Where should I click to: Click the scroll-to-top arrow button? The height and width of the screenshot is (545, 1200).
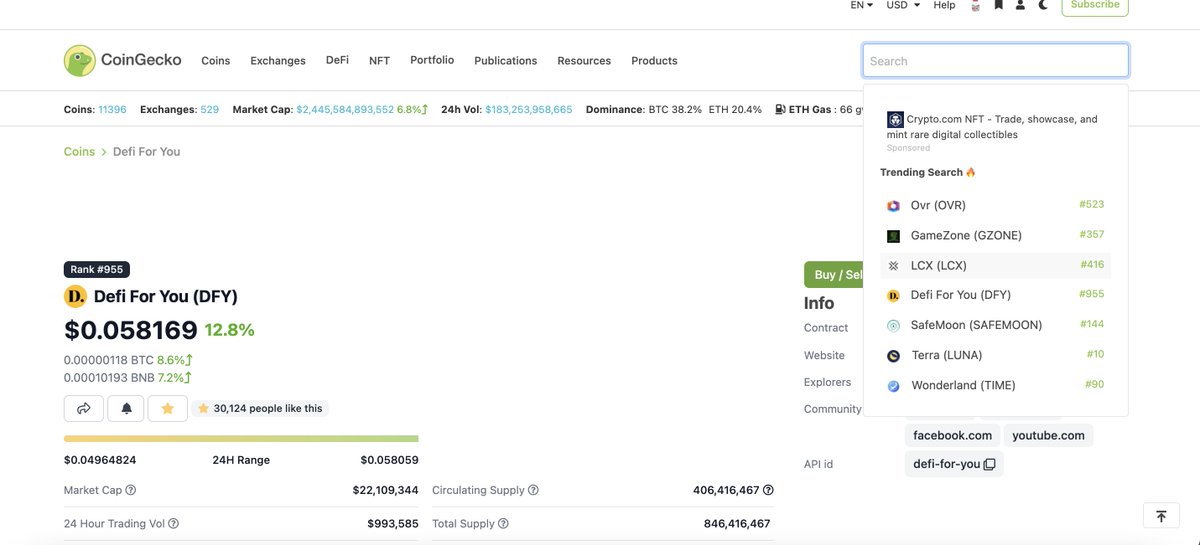pos(1161,516)
